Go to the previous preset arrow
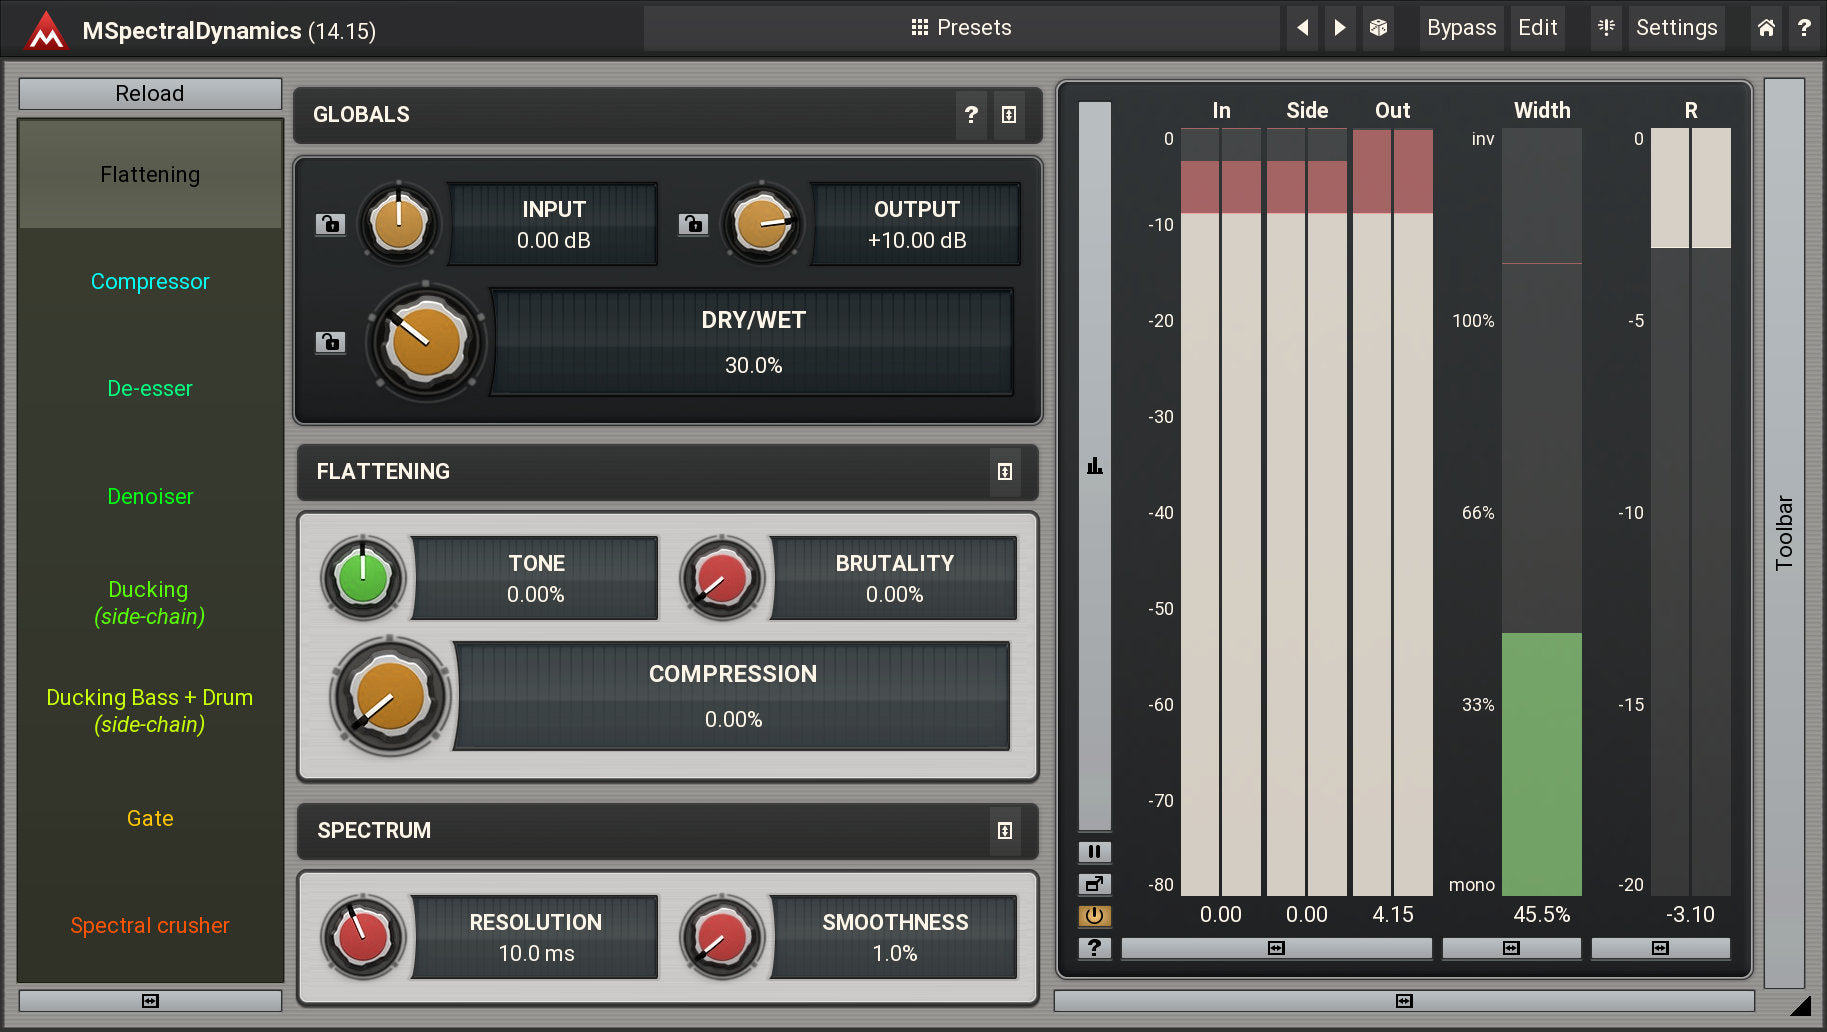The height and width of the screenshot is (1032, 1827). point(1302,28)
